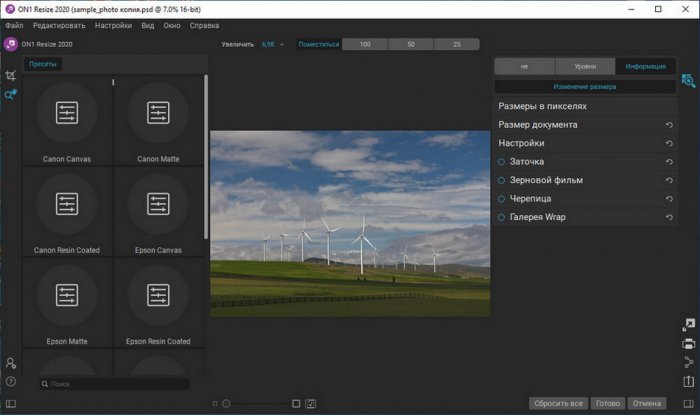Toggle the right panel visibility icon

[x=688, y=403]
